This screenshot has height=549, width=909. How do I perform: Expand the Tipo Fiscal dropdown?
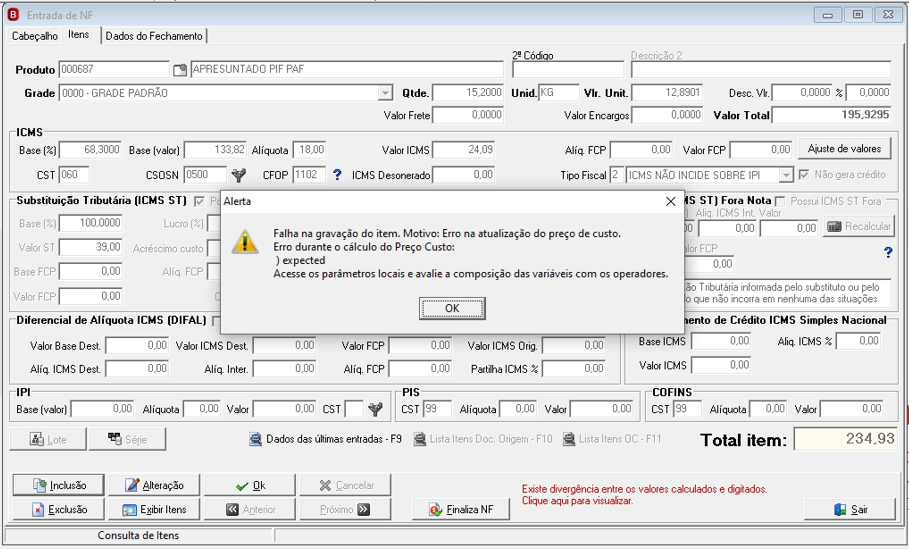tap(786, 175)
